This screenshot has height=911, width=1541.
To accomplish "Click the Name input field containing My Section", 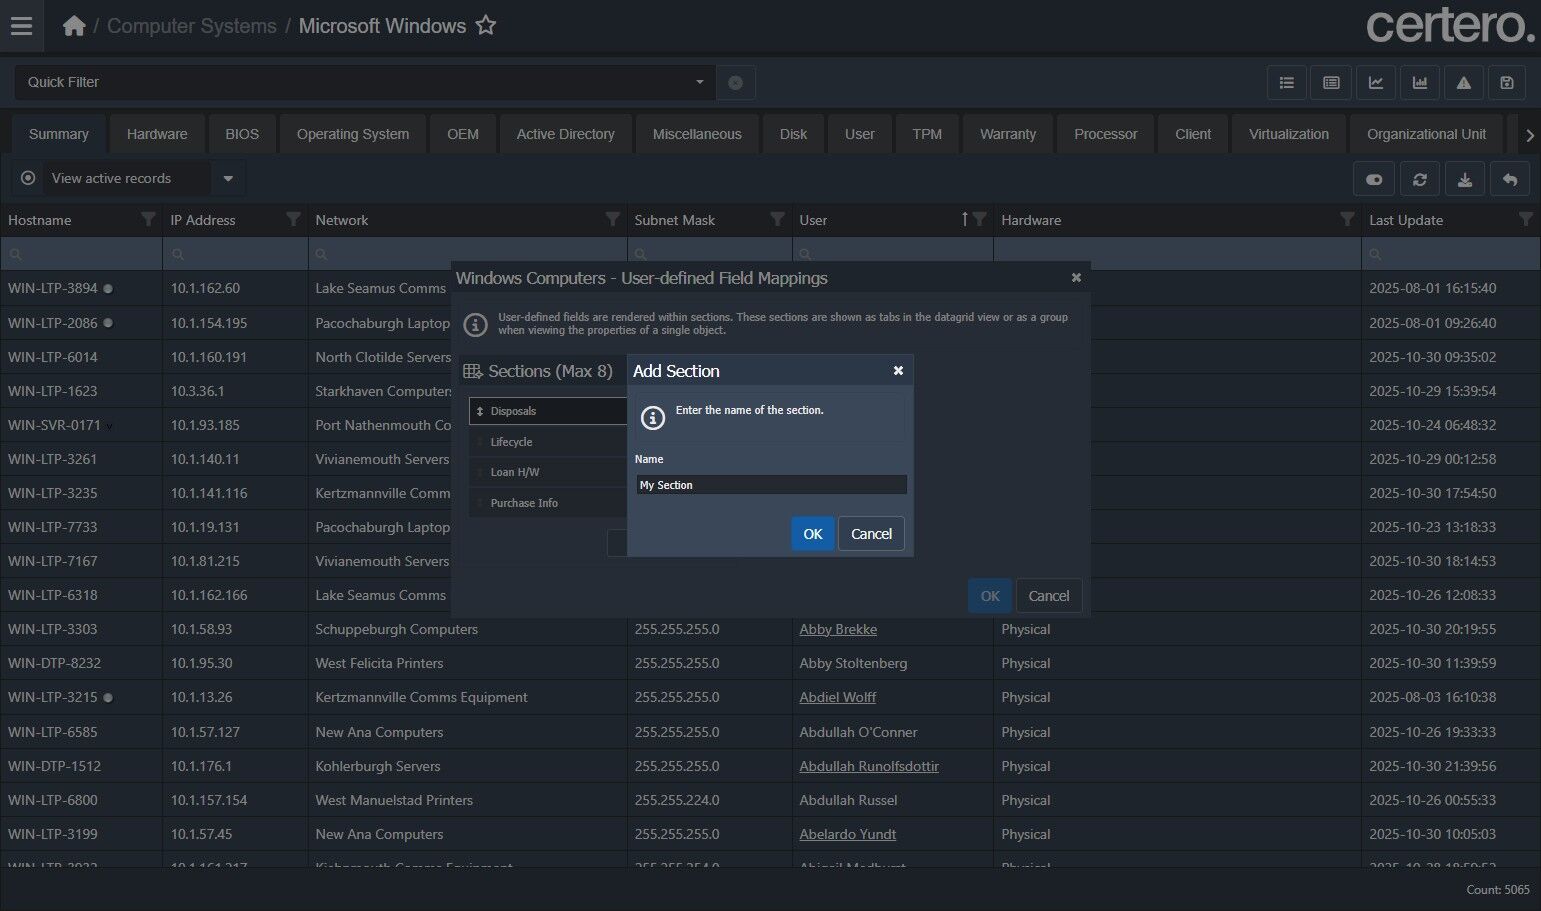I will [771, 485].
